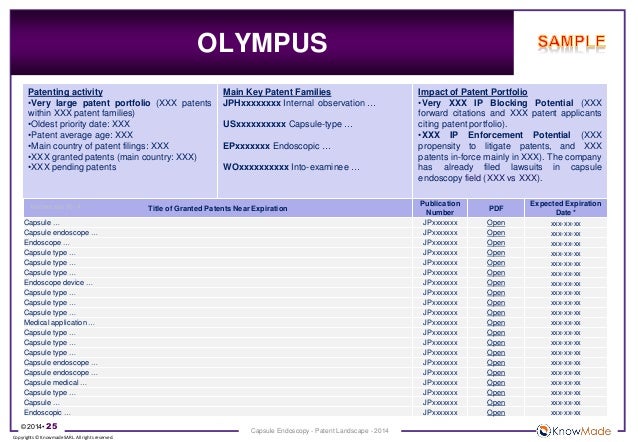638x442 pixels.
Task: Select the EPxxxxxxx Endoscopic entry
Action: click(x=277, y=146)
